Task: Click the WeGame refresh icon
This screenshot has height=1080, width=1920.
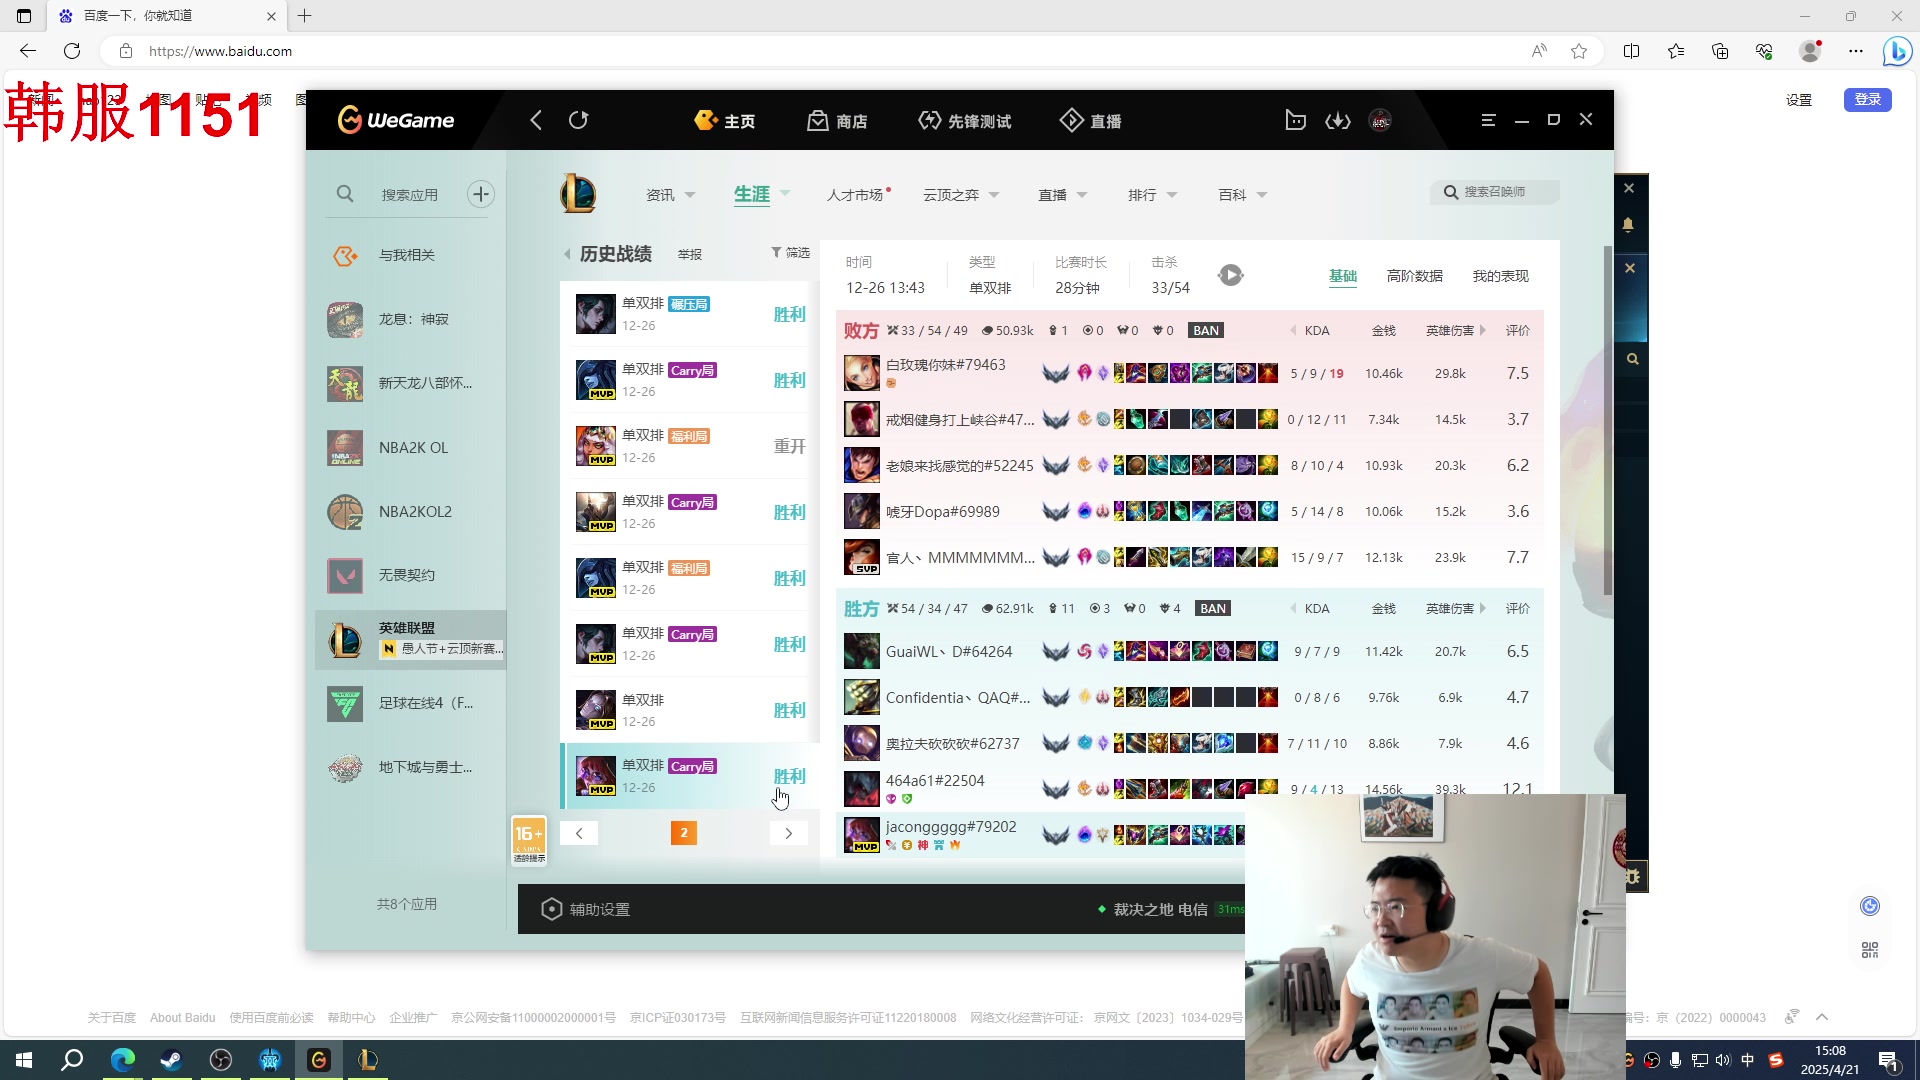Action: click(578, 121)
